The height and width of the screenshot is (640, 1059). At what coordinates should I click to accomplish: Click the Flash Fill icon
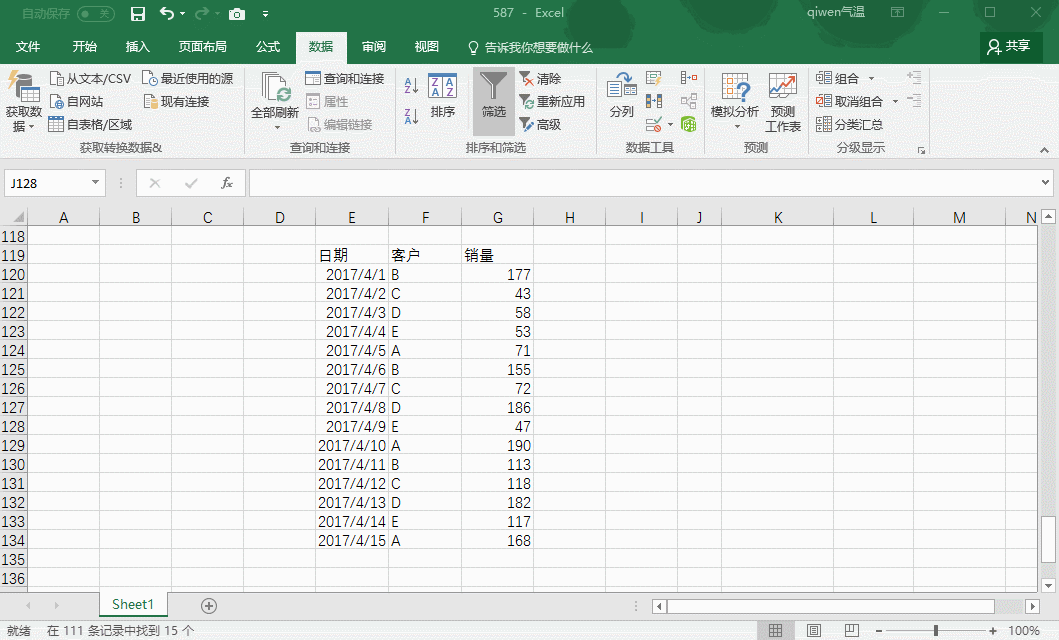(x=653, y=78)
